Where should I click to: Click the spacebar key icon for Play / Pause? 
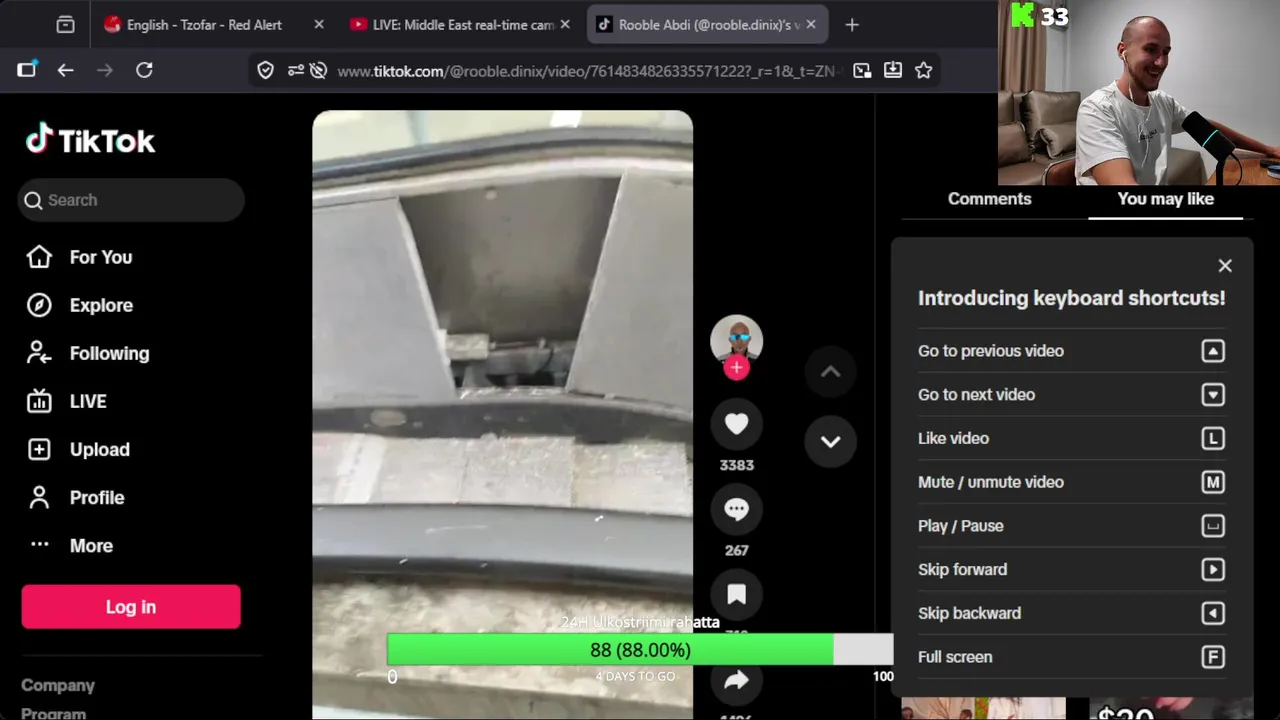point(1213,526)
